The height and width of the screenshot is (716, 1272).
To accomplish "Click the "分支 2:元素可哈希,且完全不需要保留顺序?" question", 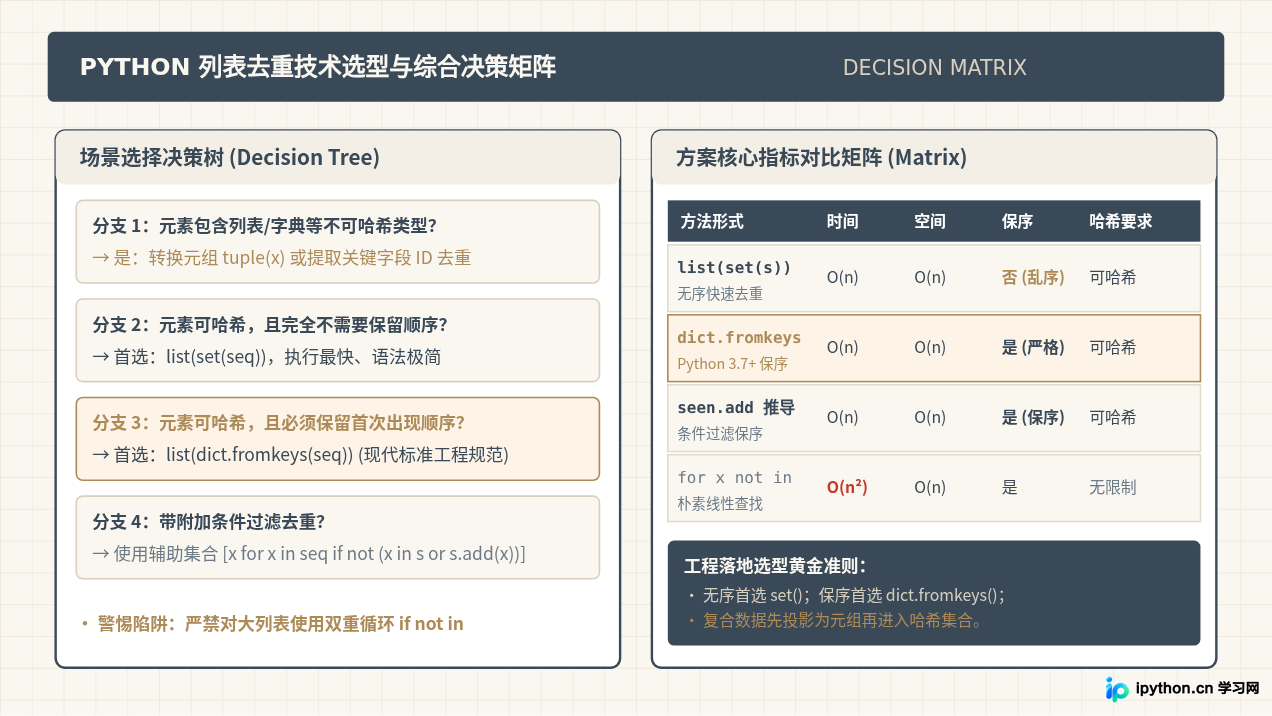I will click(270, 324).
